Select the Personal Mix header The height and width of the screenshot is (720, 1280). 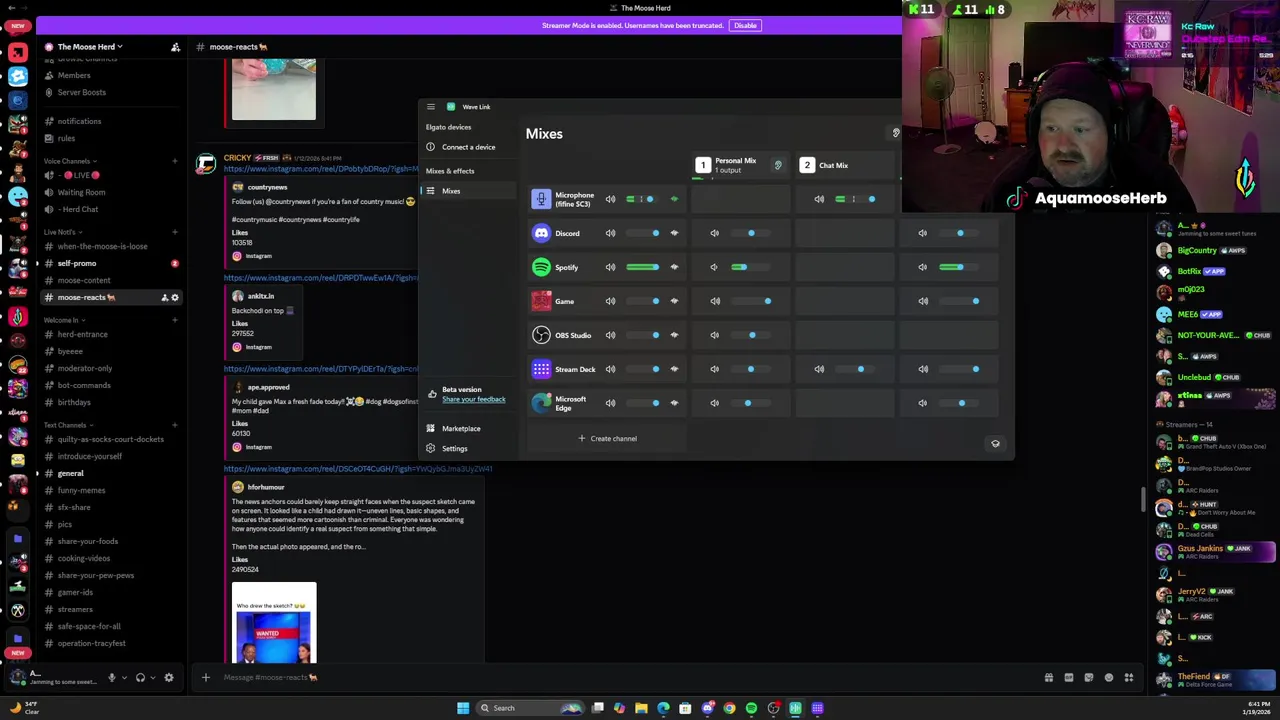point(740,165)
